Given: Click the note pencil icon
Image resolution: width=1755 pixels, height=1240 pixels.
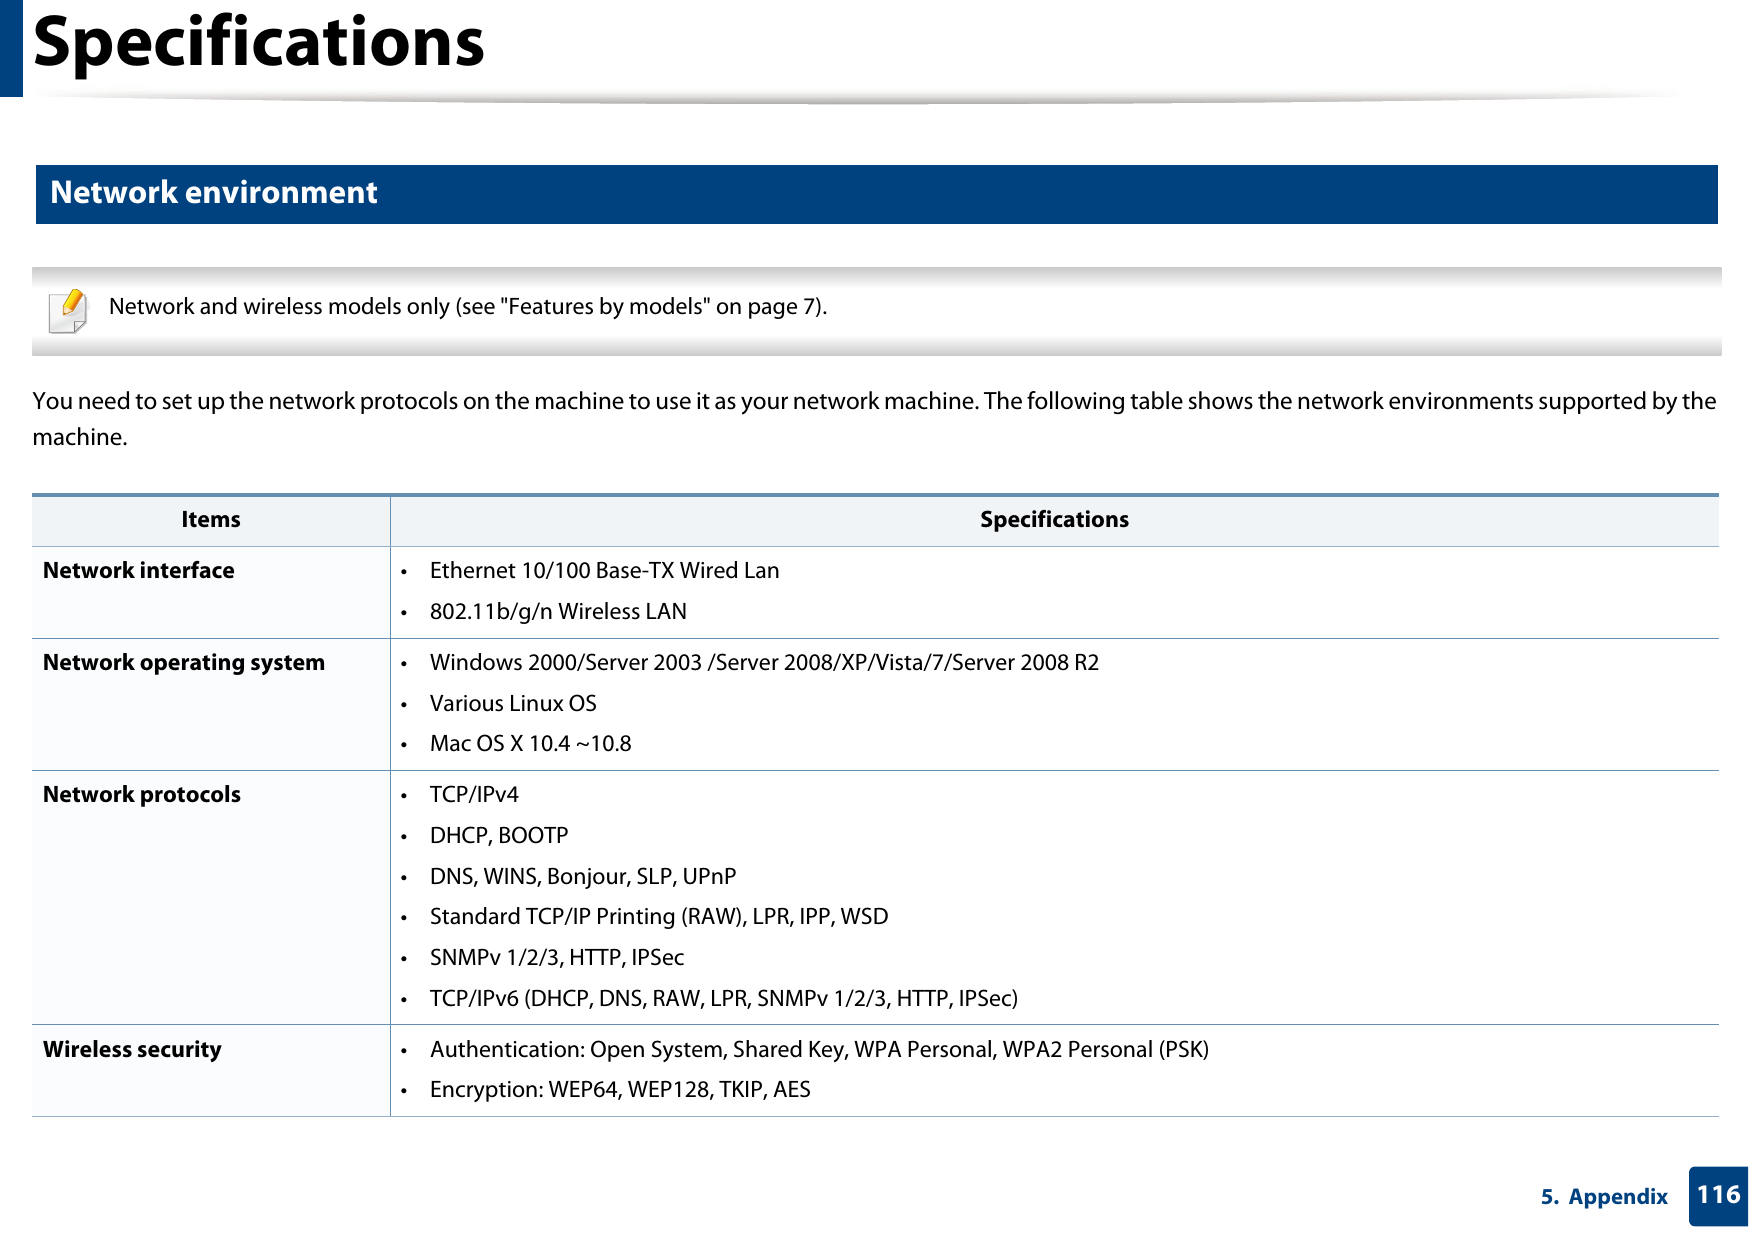Looking at the screenshot, I should tap(67, 308).
